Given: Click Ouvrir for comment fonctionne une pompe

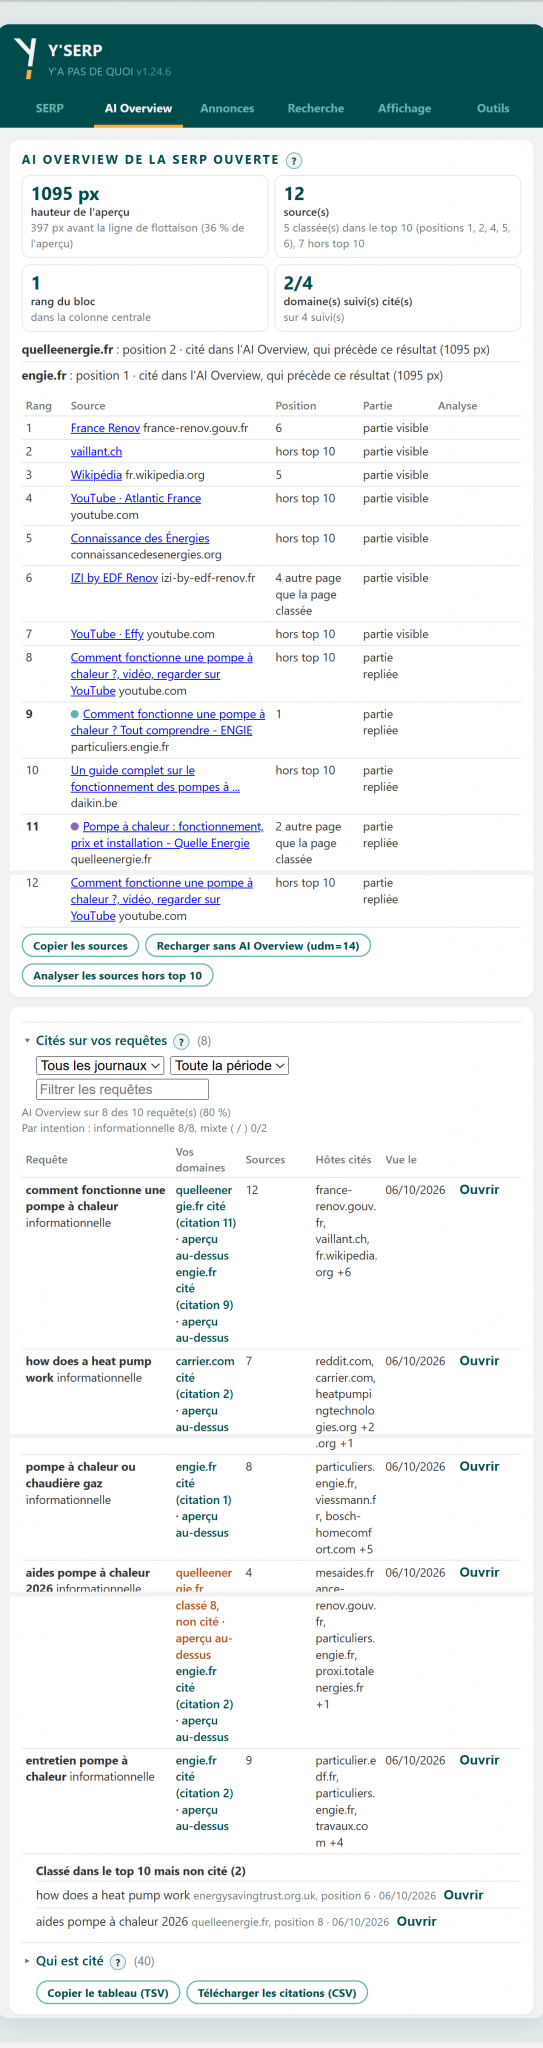Looking at the screenshot, I should point(479,1190).
